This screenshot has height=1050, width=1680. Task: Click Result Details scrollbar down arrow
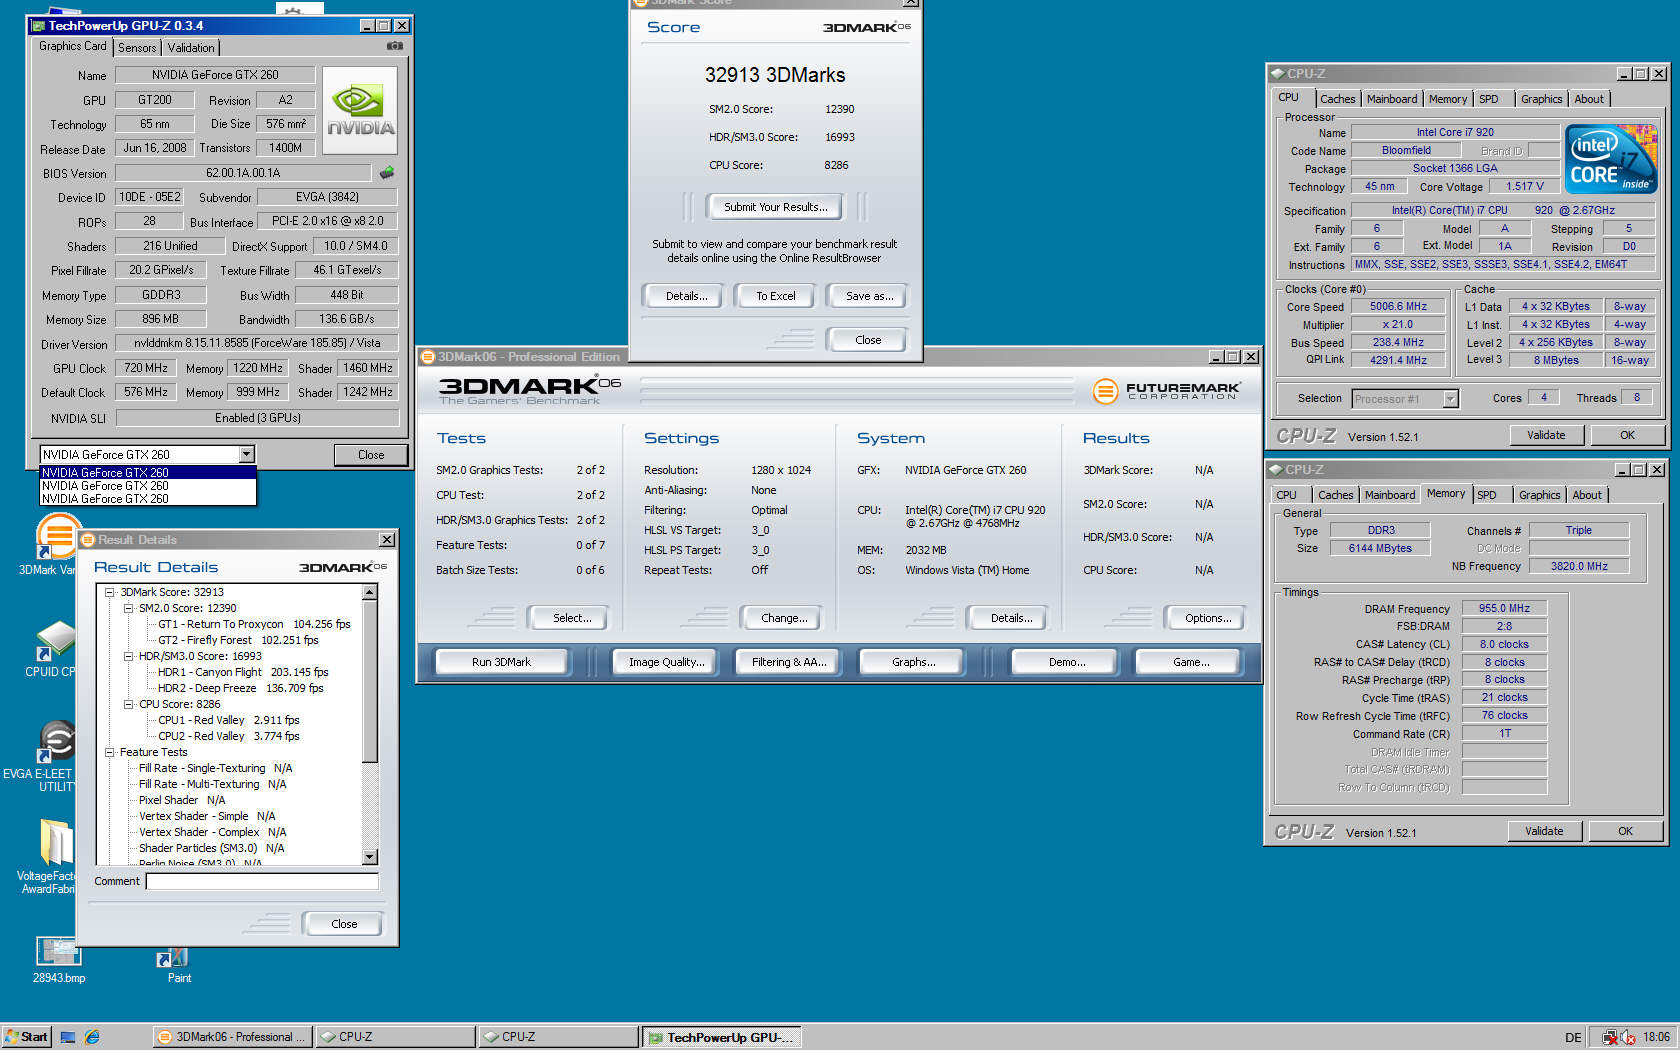pos(370,857)
